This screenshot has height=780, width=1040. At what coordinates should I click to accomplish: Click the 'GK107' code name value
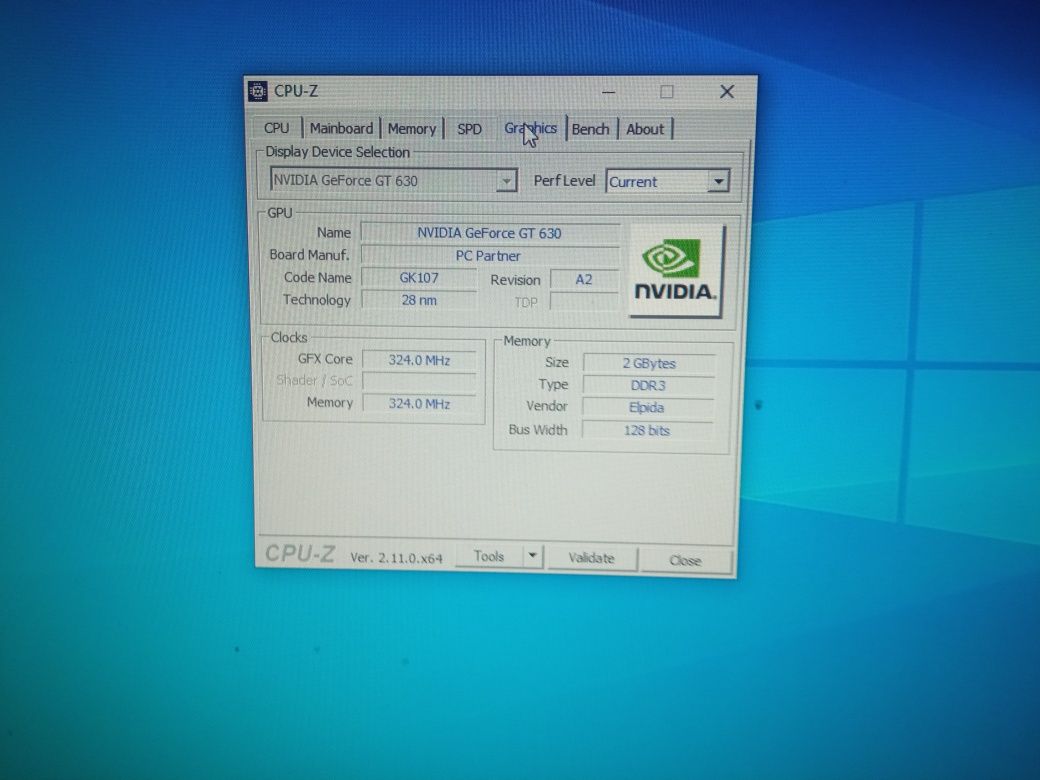coord(419,278)
